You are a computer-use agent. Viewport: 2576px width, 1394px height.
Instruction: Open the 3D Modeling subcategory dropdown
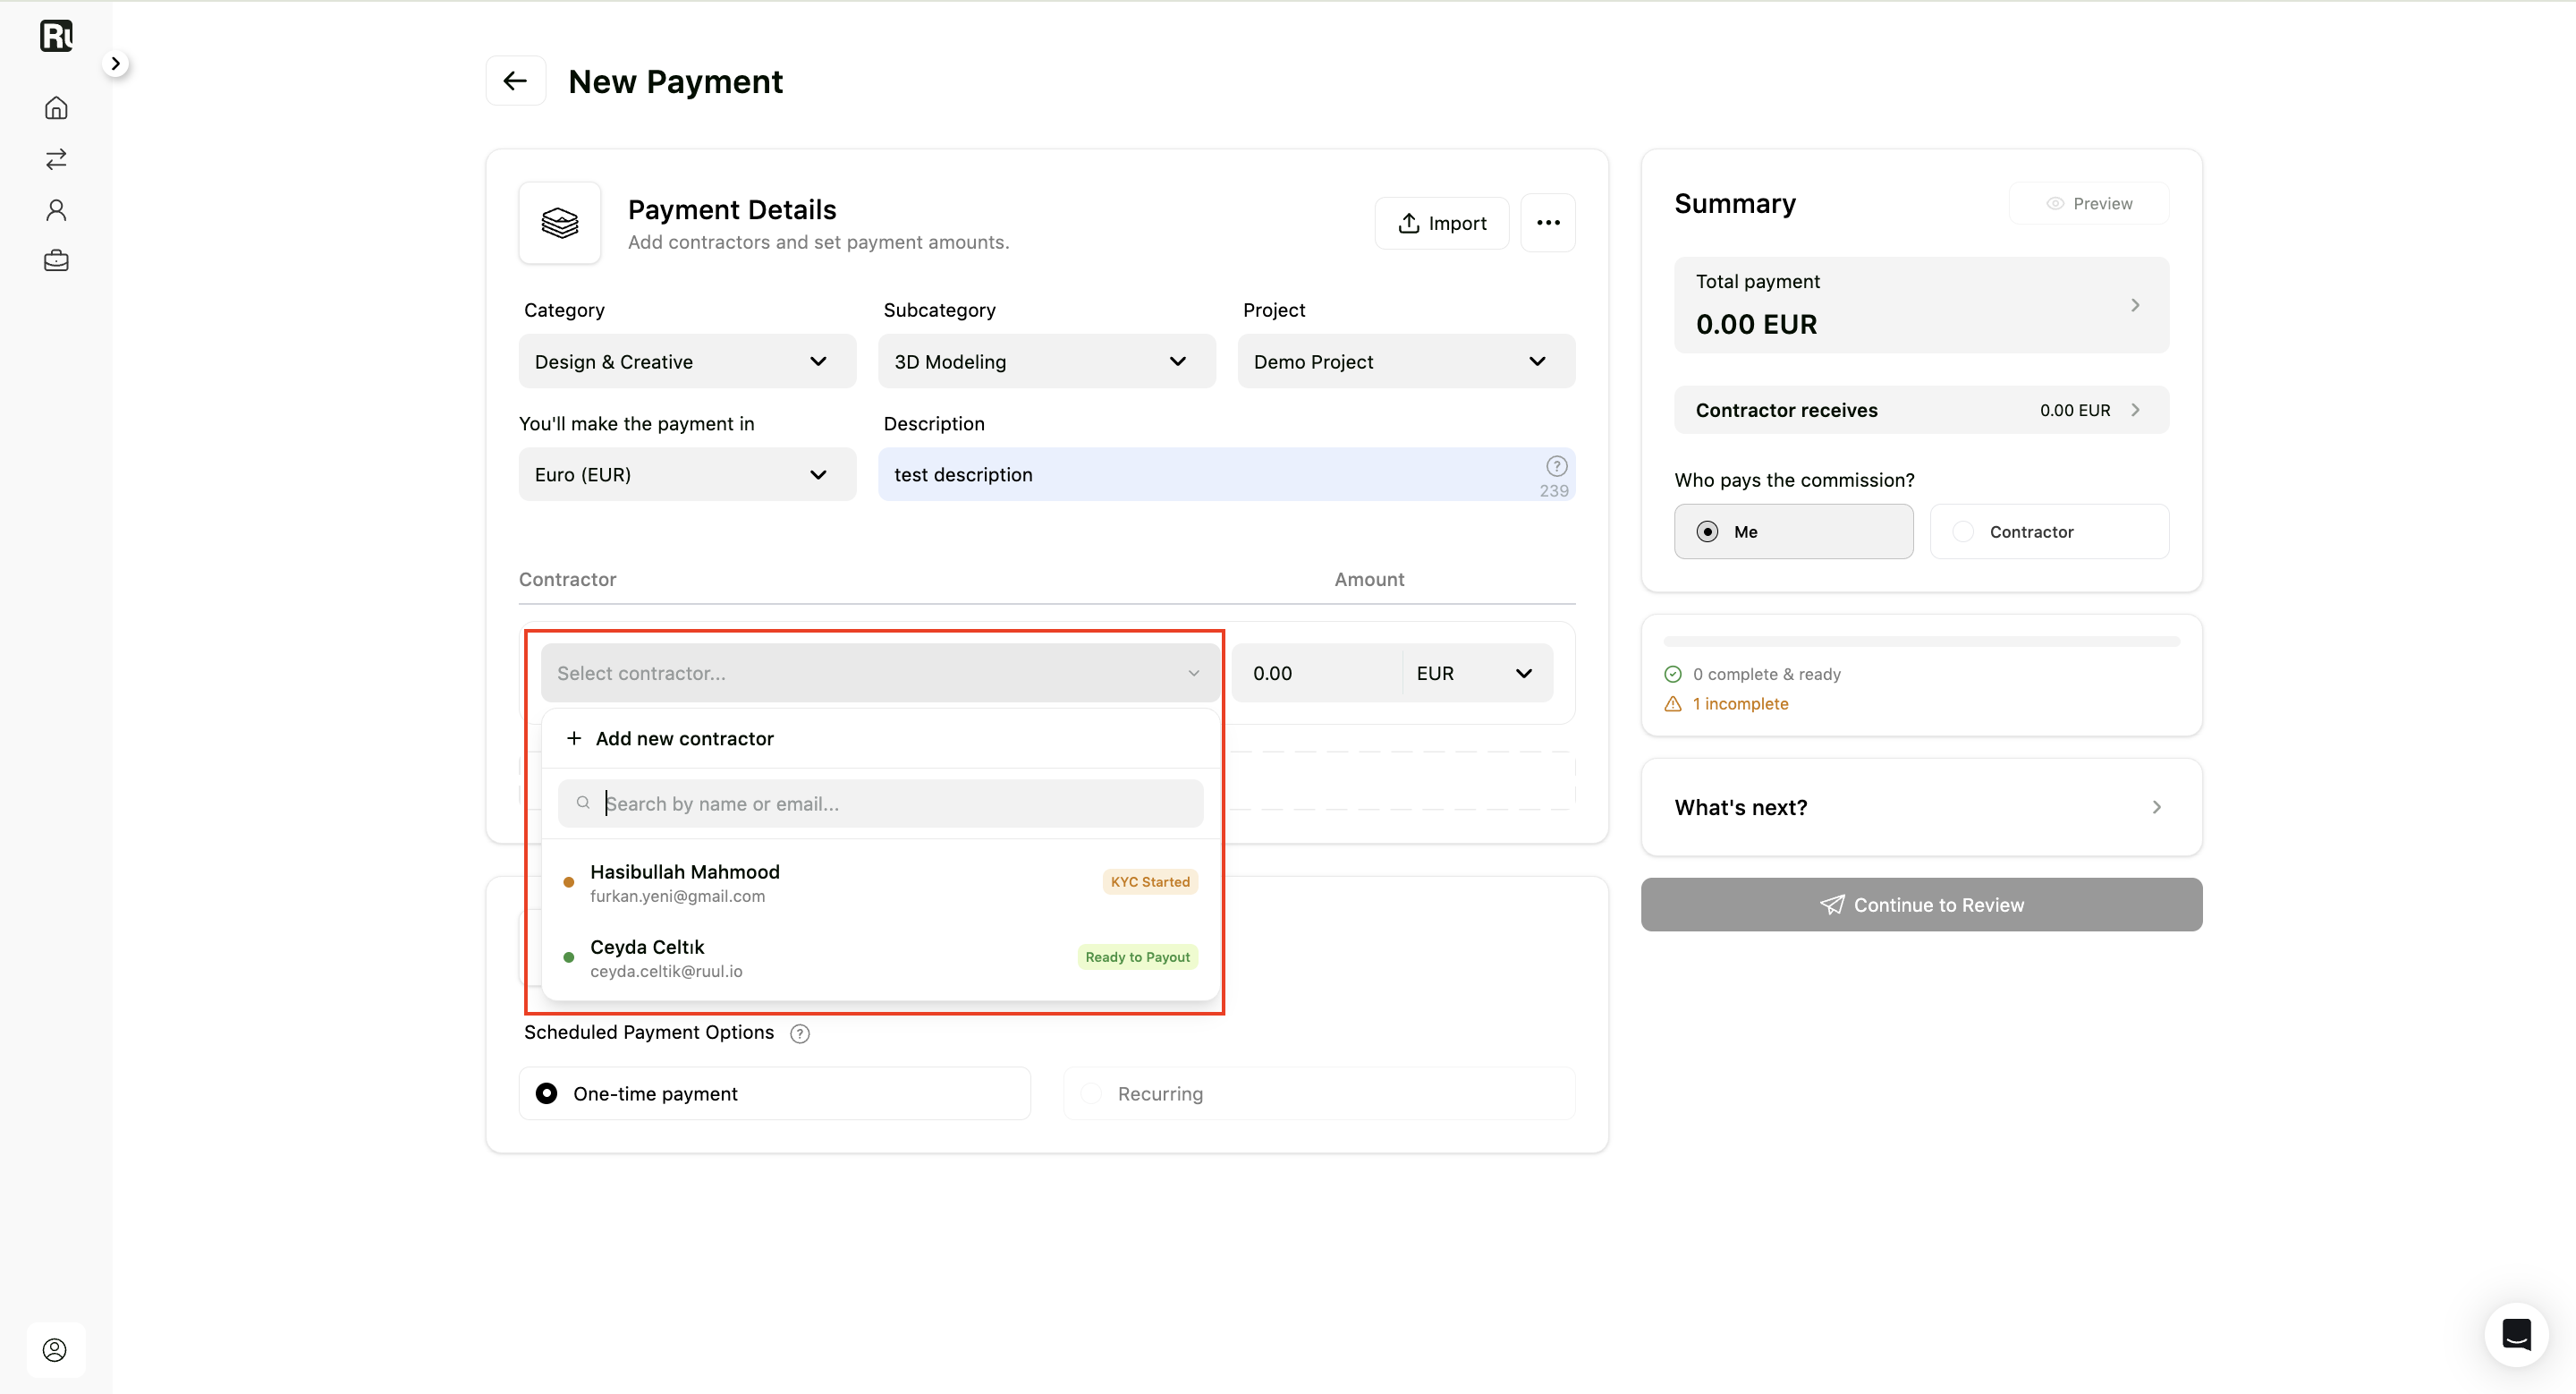pyautogui.click(x=1046, y=362)
